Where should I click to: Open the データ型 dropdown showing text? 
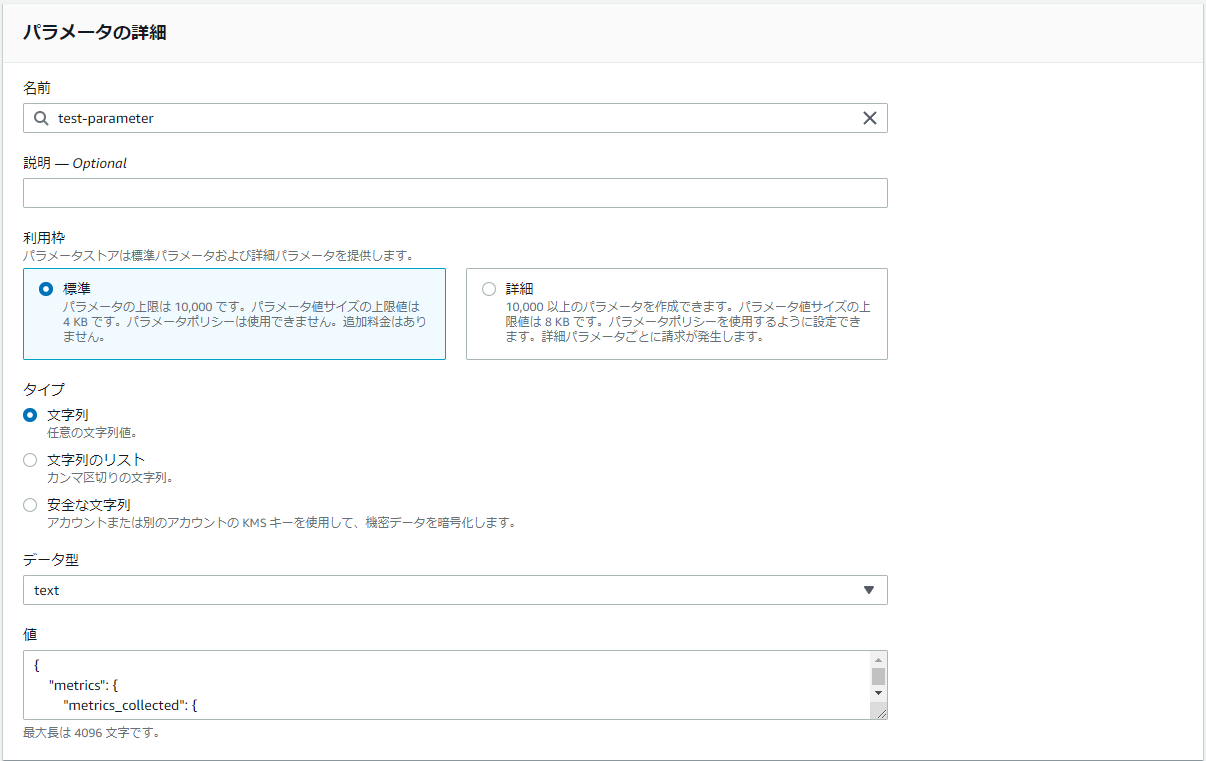coord(455,590)
